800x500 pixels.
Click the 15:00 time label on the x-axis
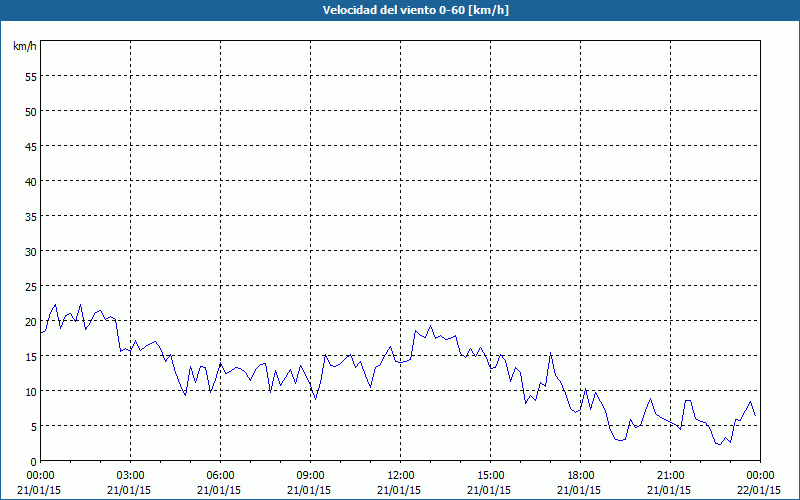tap(490, 475)
